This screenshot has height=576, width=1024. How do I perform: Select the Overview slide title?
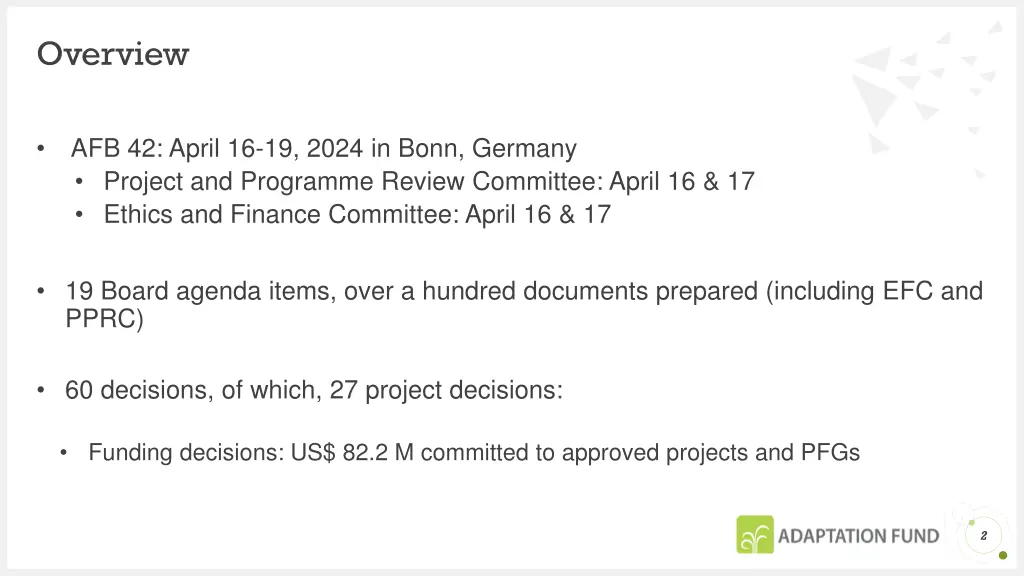pyautogui.click(x=113, y=54)
